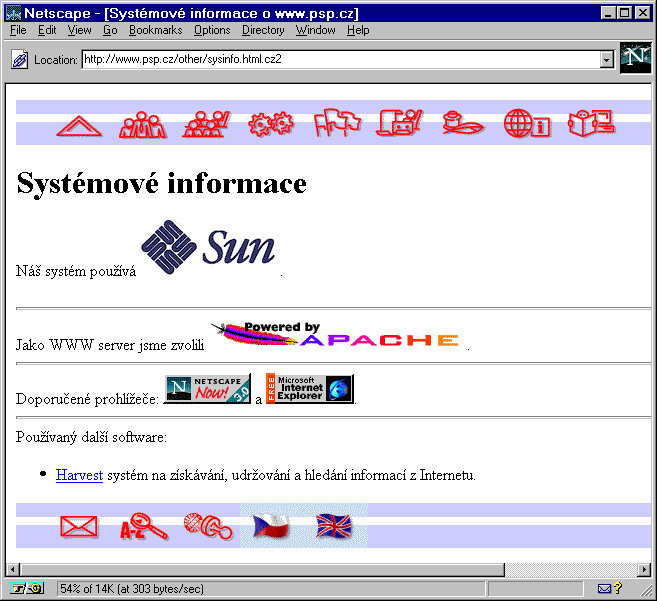Open the documents and computer icon
The height and width of the screenshot is (601, 657).
click(399, 123)
